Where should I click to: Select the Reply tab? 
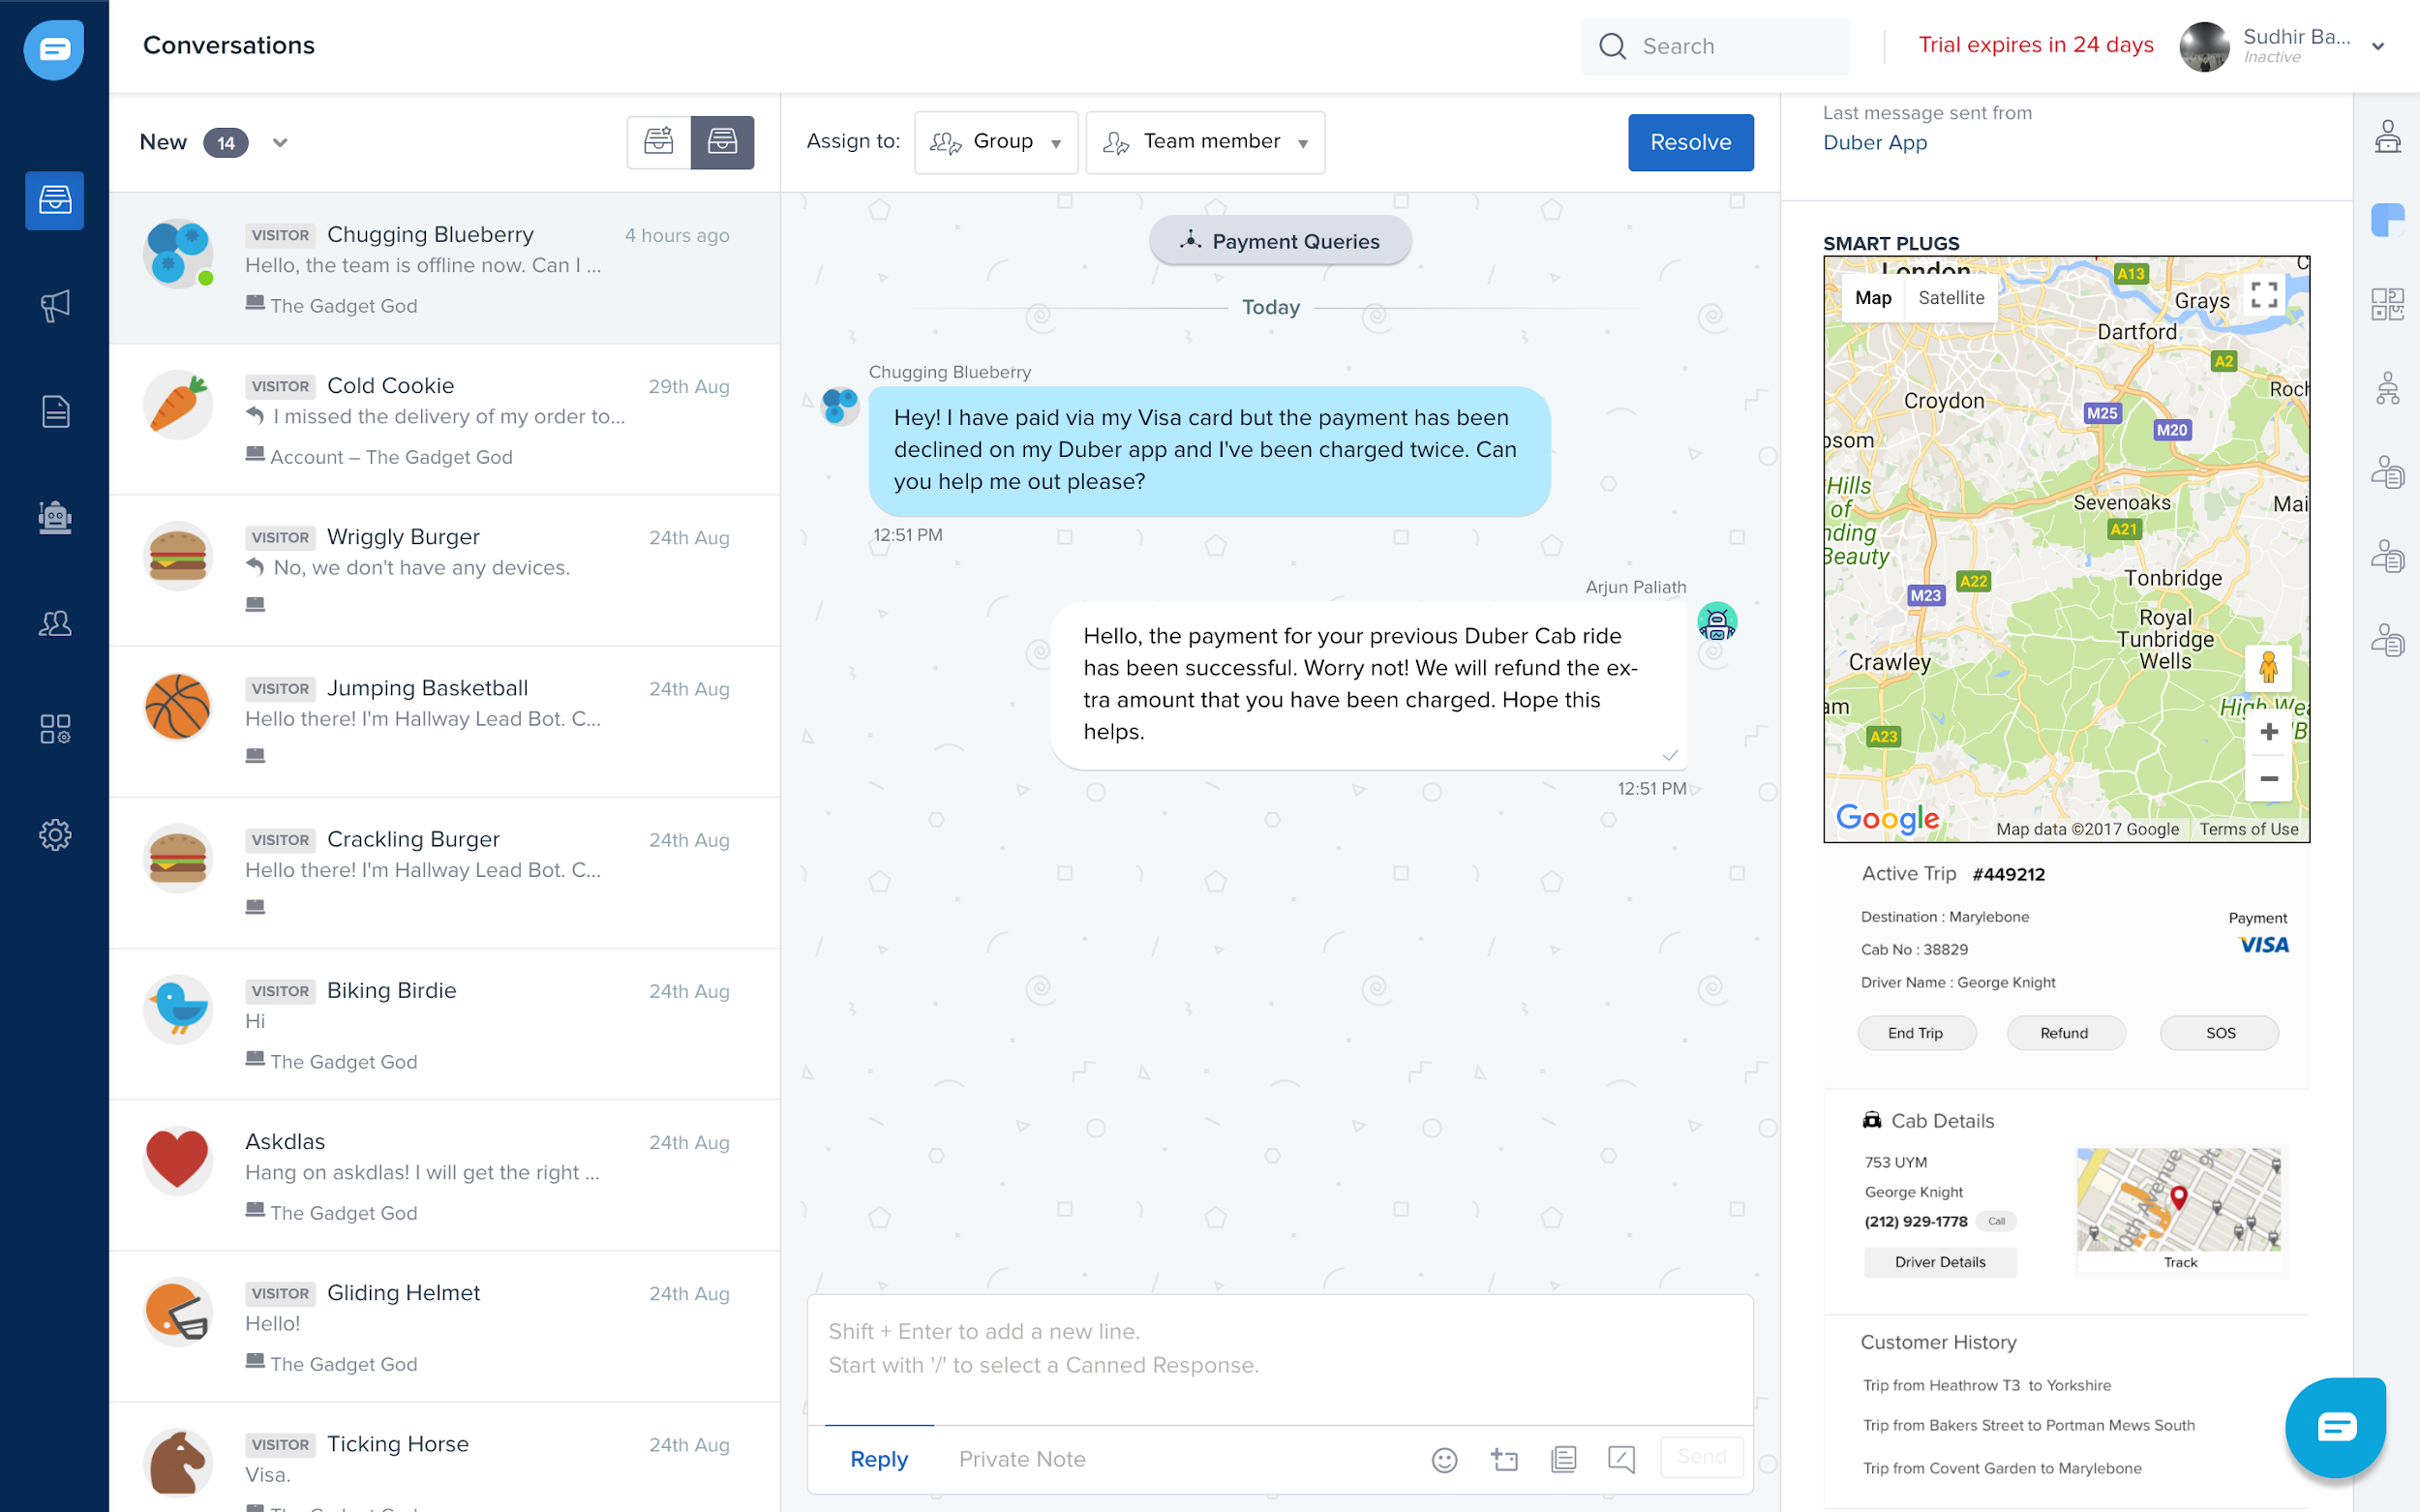click(x=878, y=1459)
